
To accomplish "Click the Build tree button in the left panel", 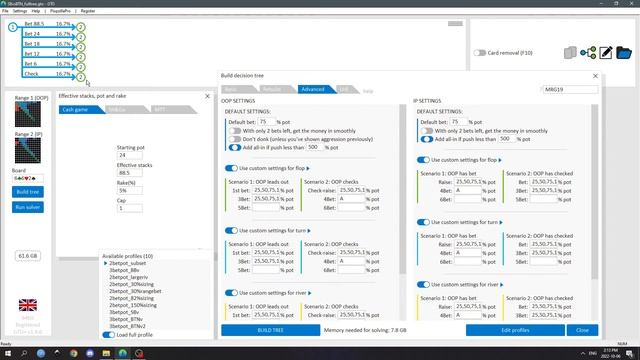I will (x=28, y=192).
